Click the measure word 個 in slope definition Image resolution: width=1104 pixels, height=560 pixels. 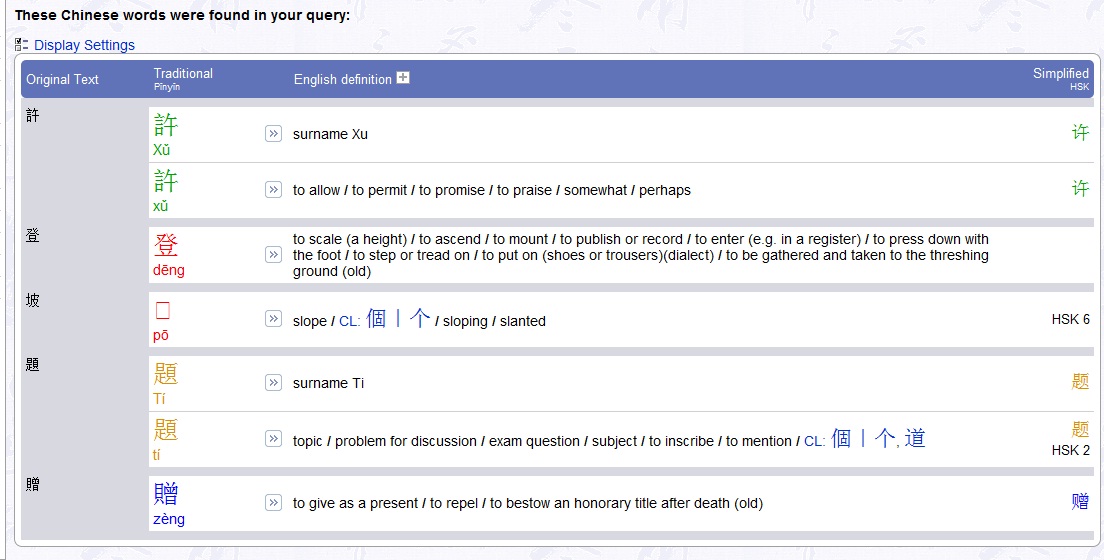coord(376,319)
